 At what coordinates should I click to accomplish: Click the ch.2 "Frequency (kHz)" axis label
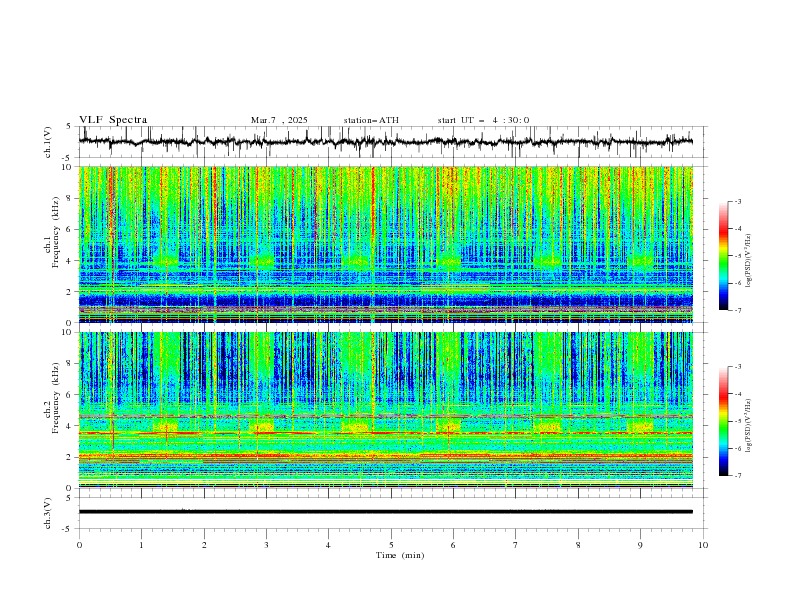[56, 398]
